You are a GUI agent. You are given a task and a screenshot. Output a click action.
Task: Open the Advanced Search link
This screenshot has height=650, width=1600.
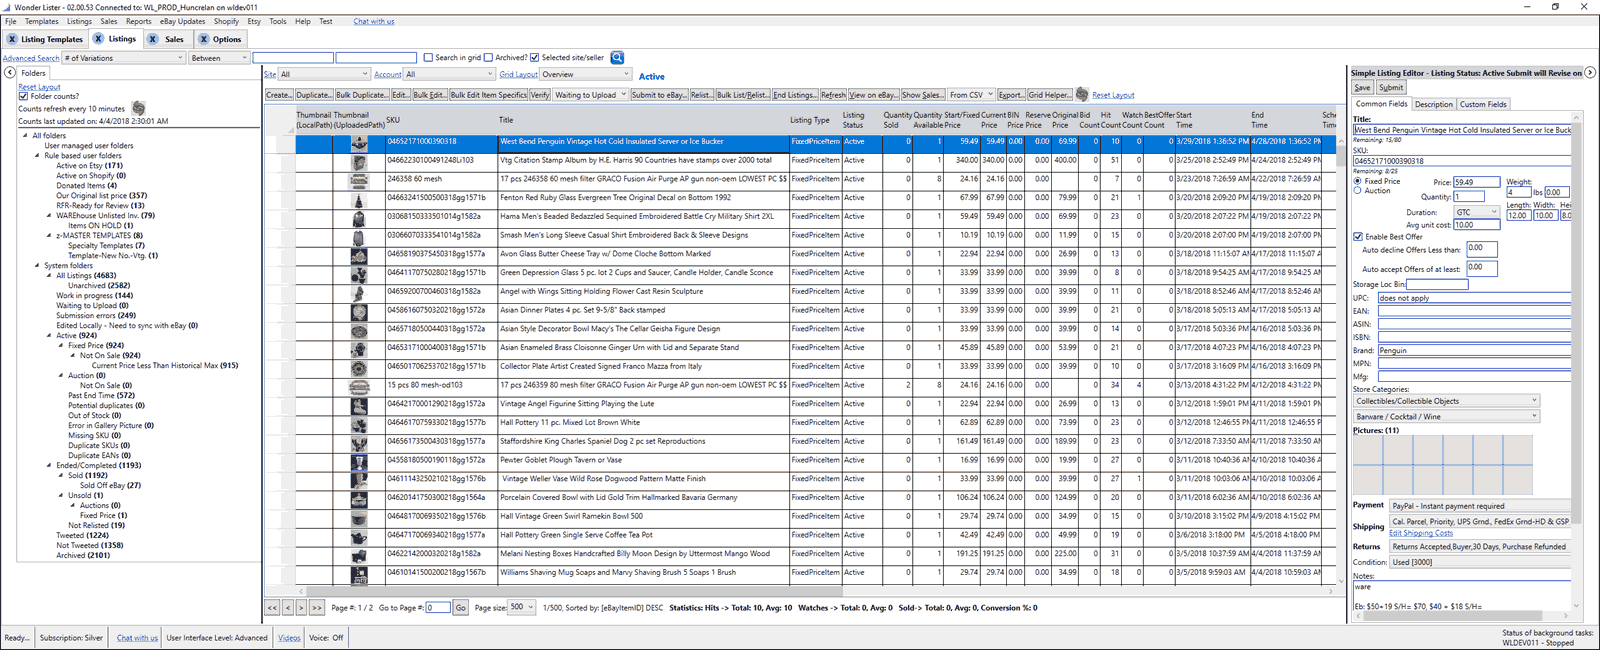pos(31,58)
